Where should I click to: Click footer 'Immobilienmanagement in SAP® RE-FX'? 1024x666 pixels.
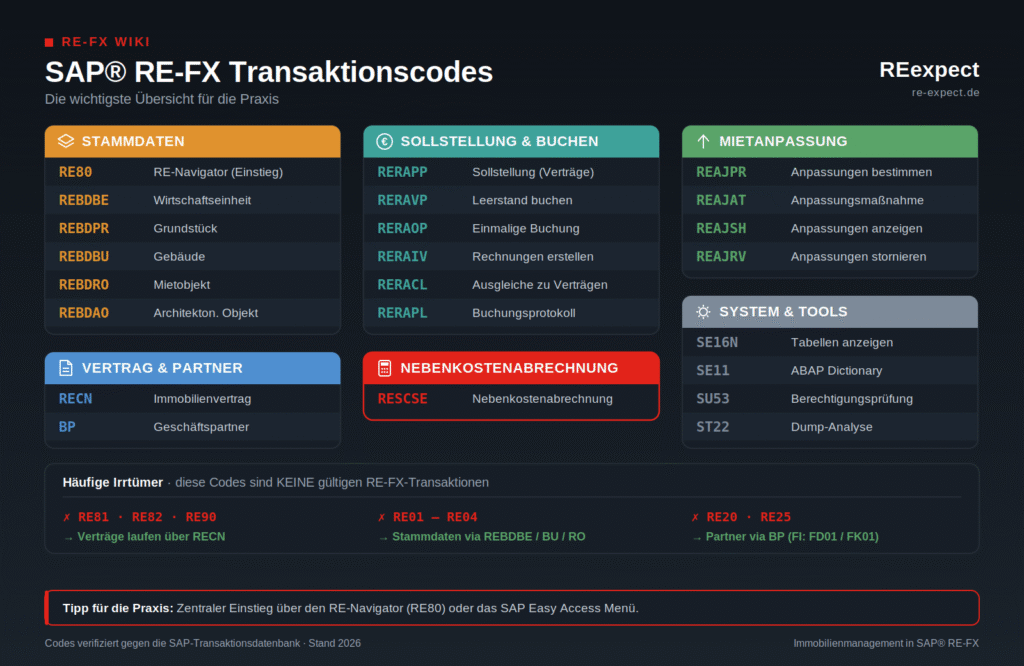click(x=886, y=643)
